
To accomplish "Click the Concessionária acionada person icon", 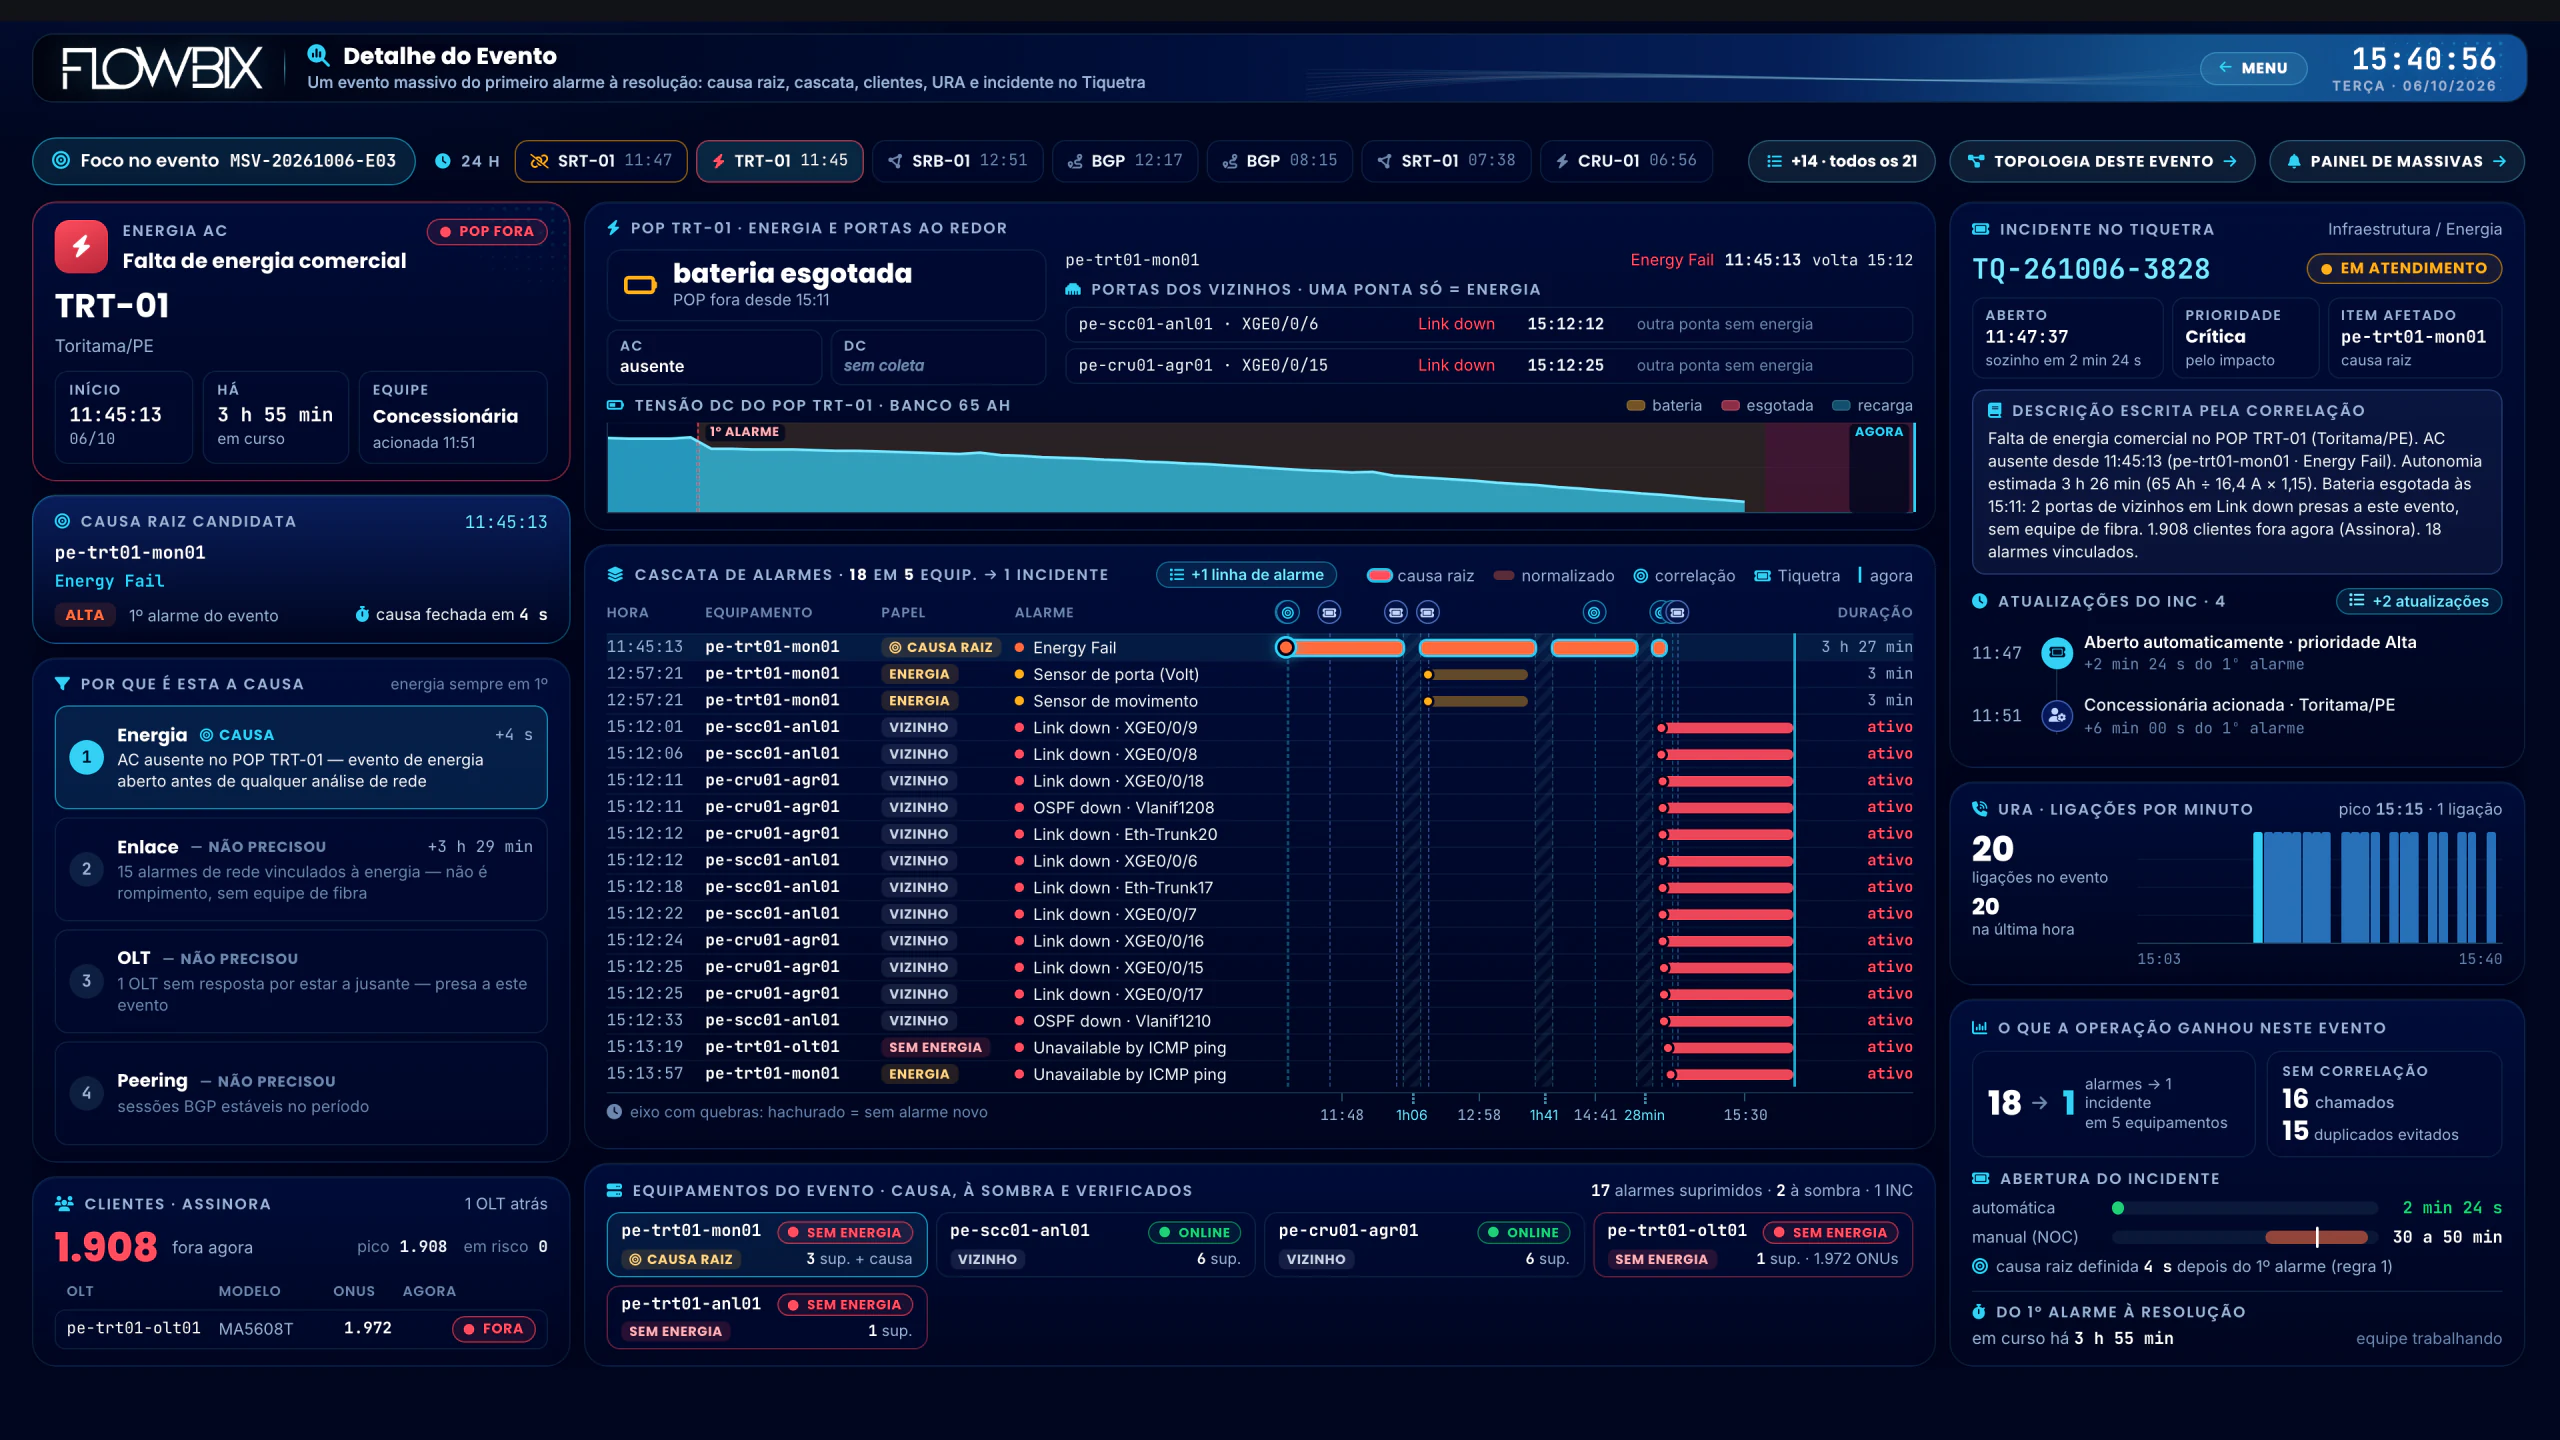I will 2057,716.
